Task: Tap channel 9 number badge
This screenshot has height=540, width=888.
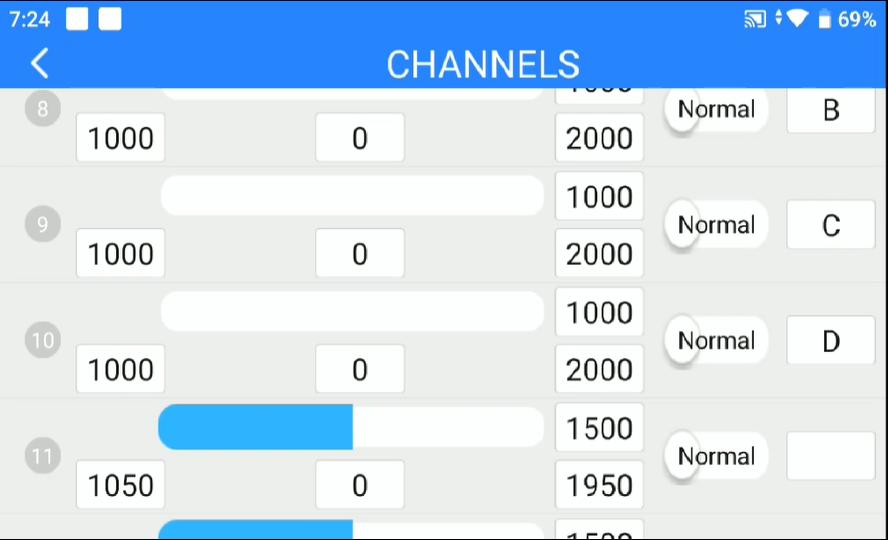Action: coord(42,224)
